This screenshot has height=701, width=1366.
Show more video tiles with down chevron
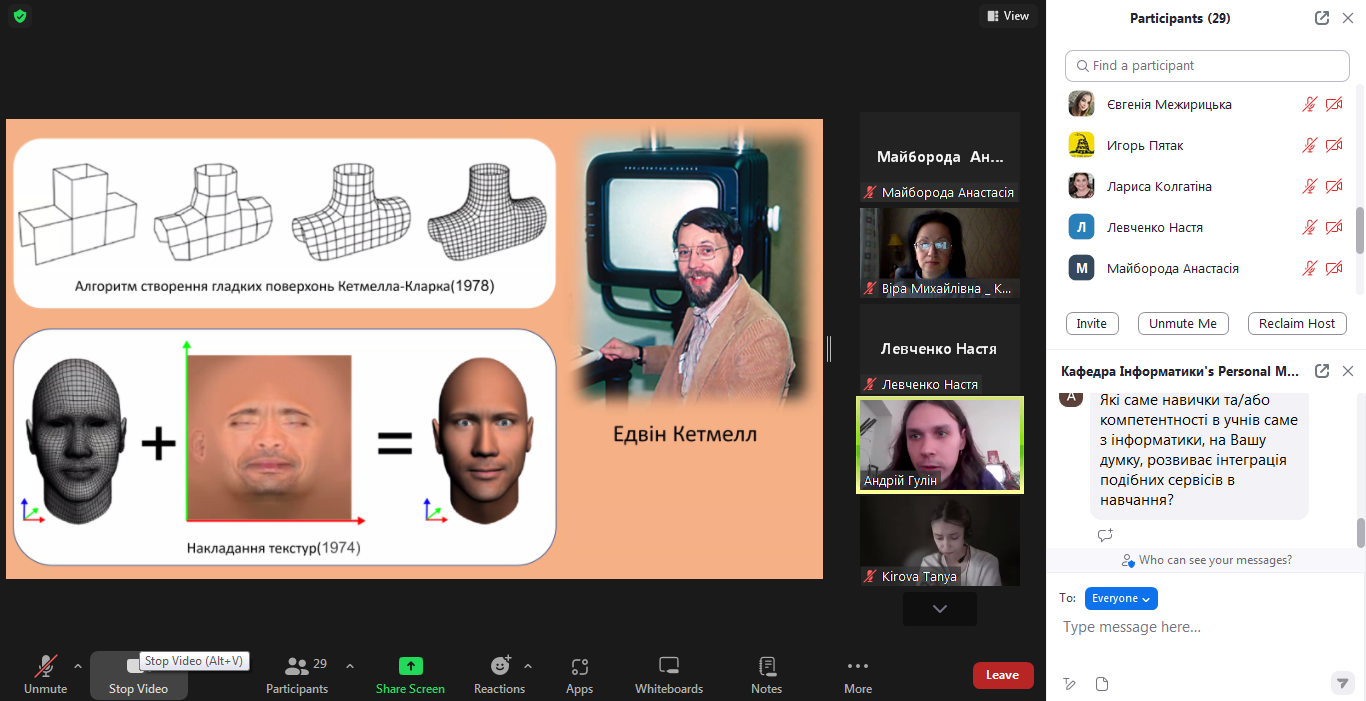coord(940,608)
